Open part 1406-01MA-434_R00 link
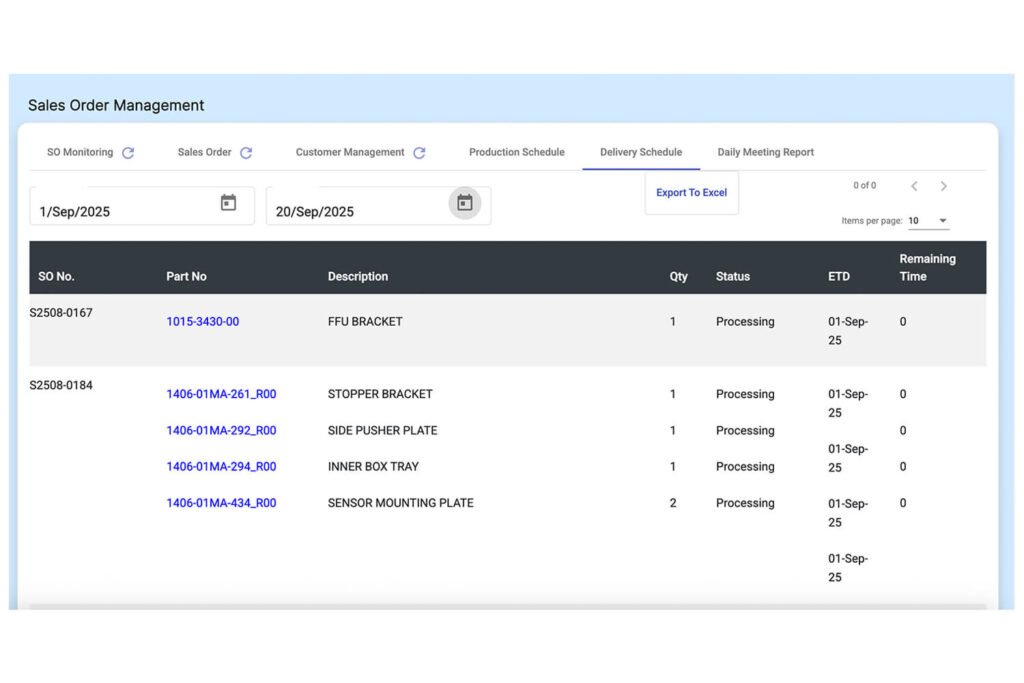The height and width of the screenshot is (683, 1024). click(x=221, y=503)
